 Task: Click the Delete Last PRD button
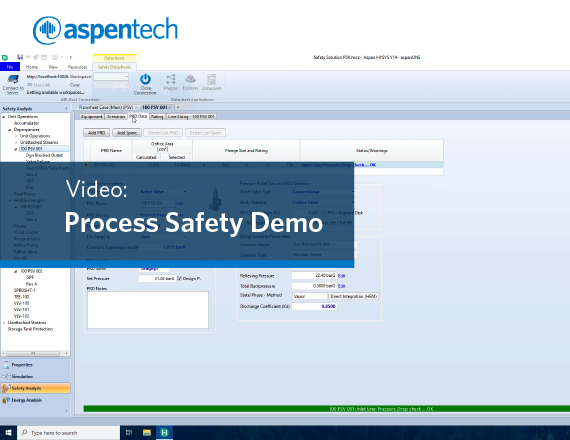click(x=163, y=133)
